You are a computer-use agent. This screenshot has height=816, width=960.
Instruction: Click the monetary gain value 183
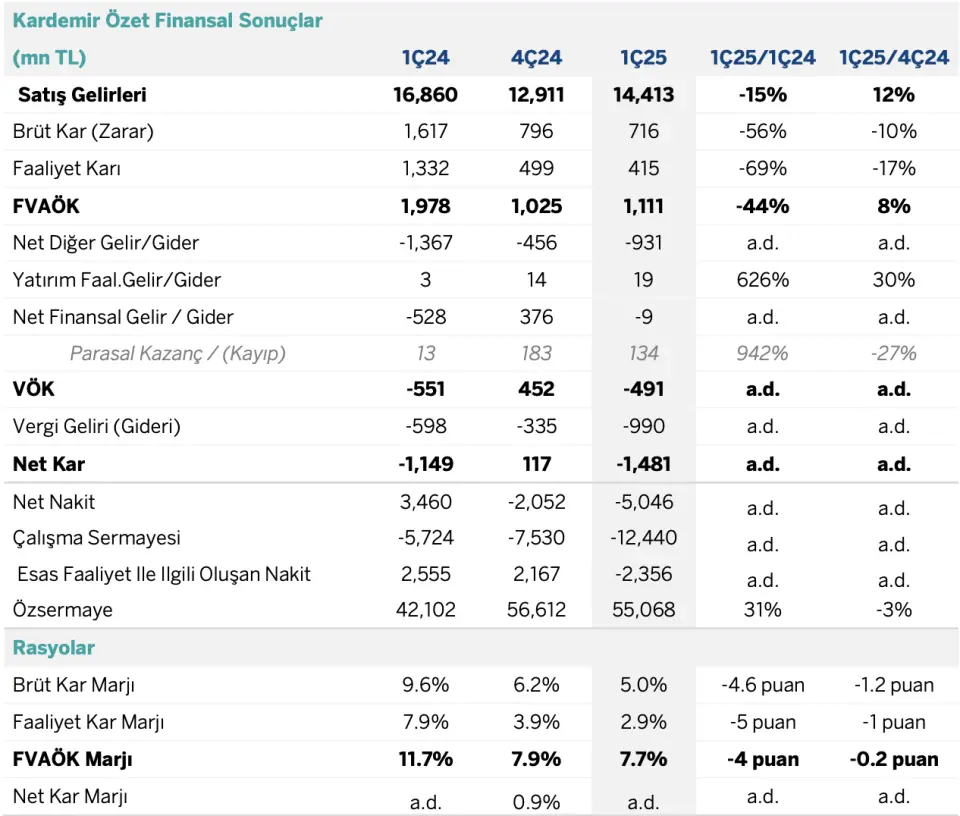pyautogui.click(x=536, y=353)
